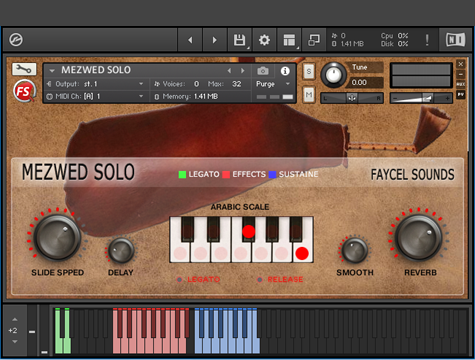Viewport: 475px width, 360px height.
Task: Click the FAYCEL SOUNDS title text
Action: tap(413, 175)
